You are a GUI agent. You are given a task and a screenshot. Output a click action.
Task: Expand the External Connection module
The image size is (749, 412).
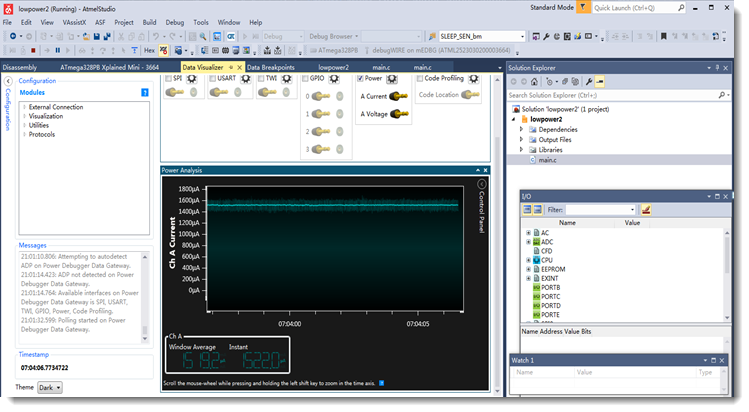24,107
